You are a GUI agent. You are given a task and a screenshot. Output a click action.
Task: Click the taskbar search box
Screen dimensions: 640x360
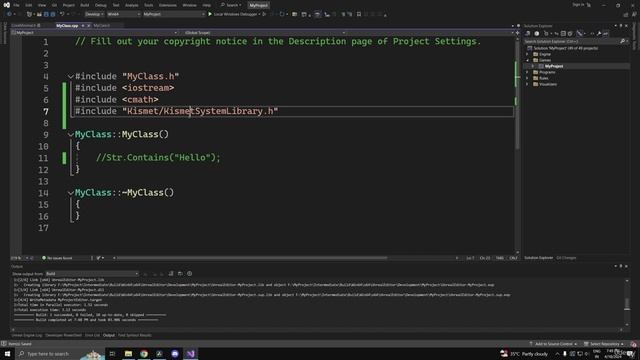[x=60, y=353]
